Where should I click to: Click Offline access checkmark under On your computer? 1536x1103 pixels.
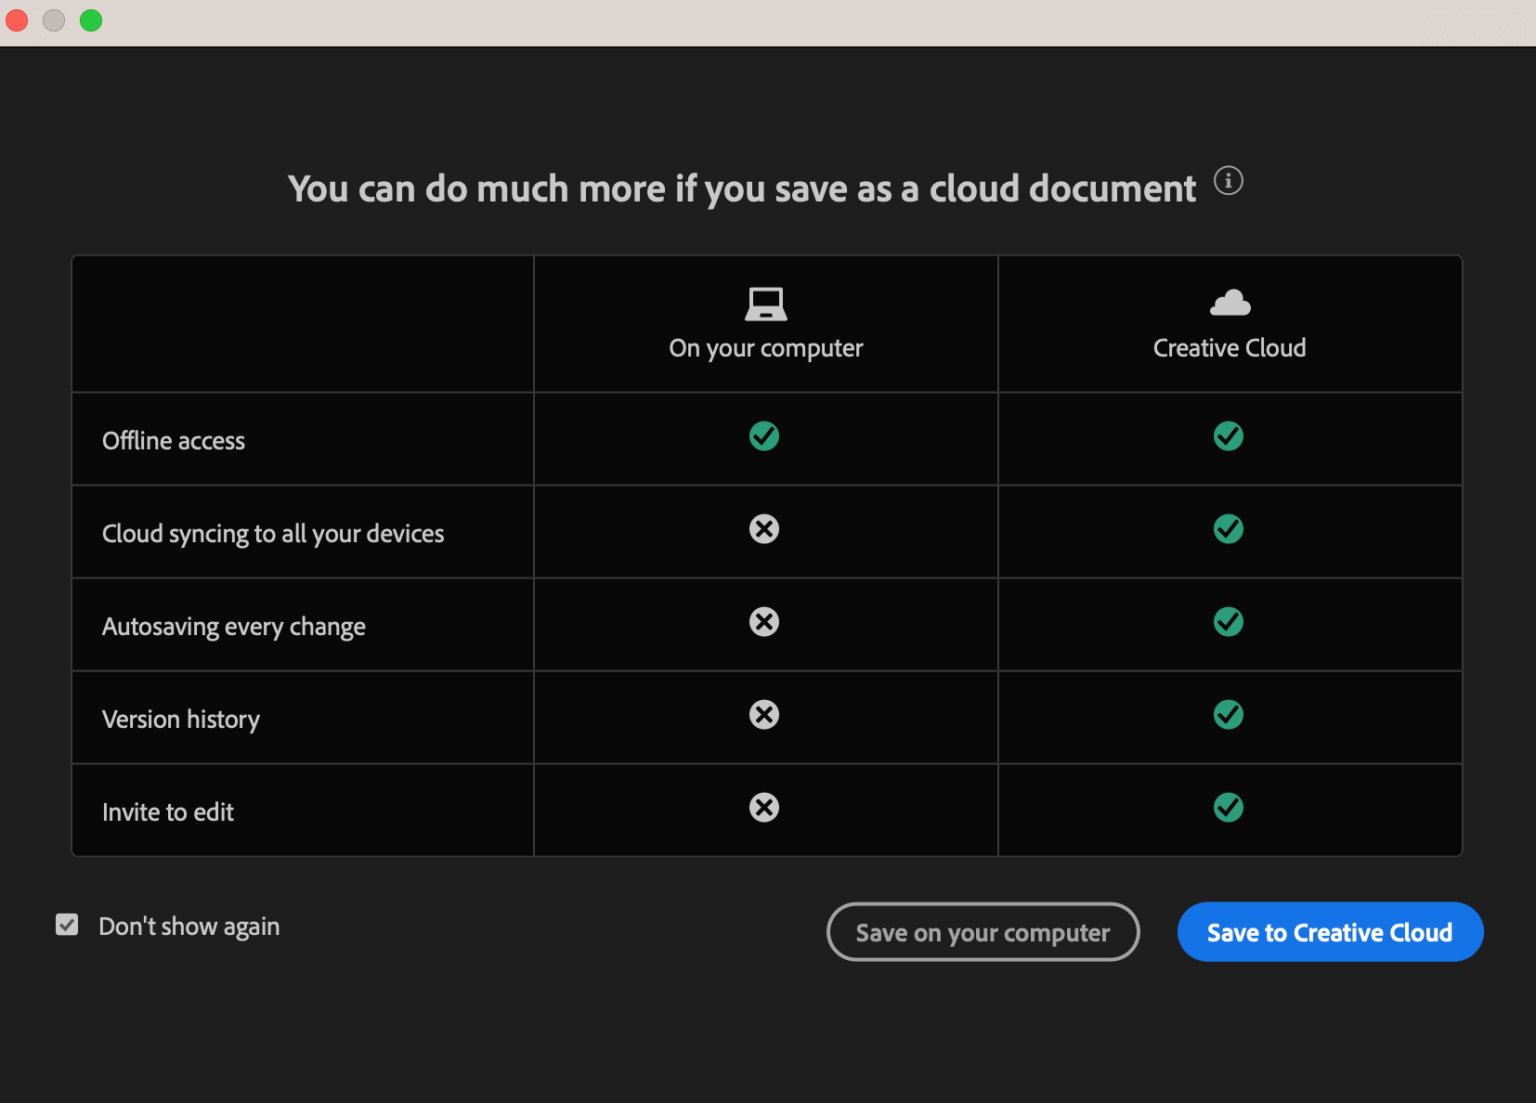coord(764,436)
